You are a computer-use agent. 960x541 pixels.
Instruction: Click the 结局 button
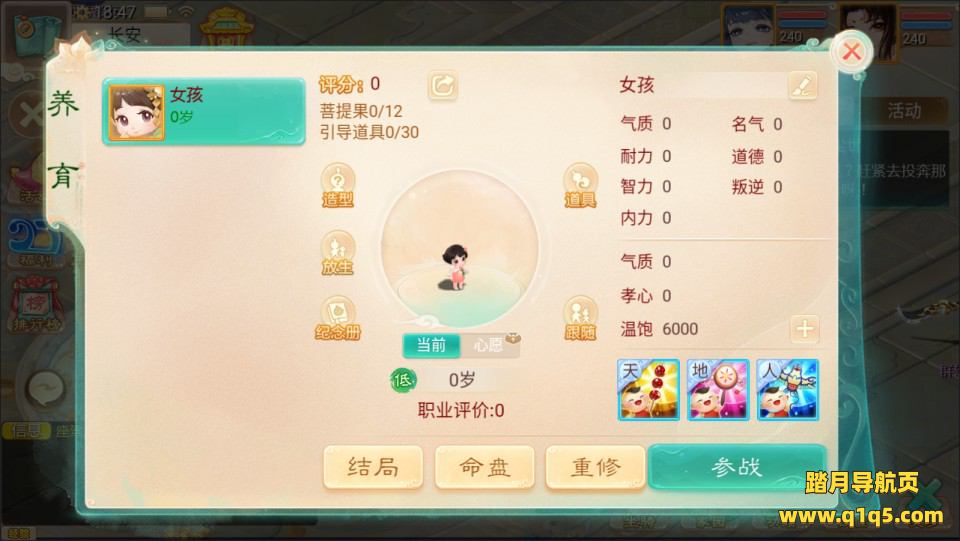pyautogui.click(x=373, y=467)
